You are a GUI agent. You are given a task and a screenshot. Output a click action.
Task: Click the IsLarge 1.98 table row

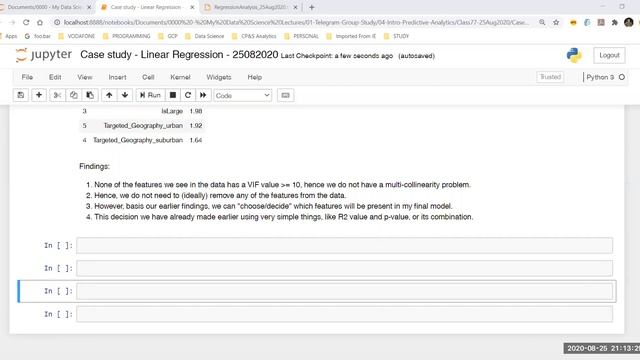[142, 111]
